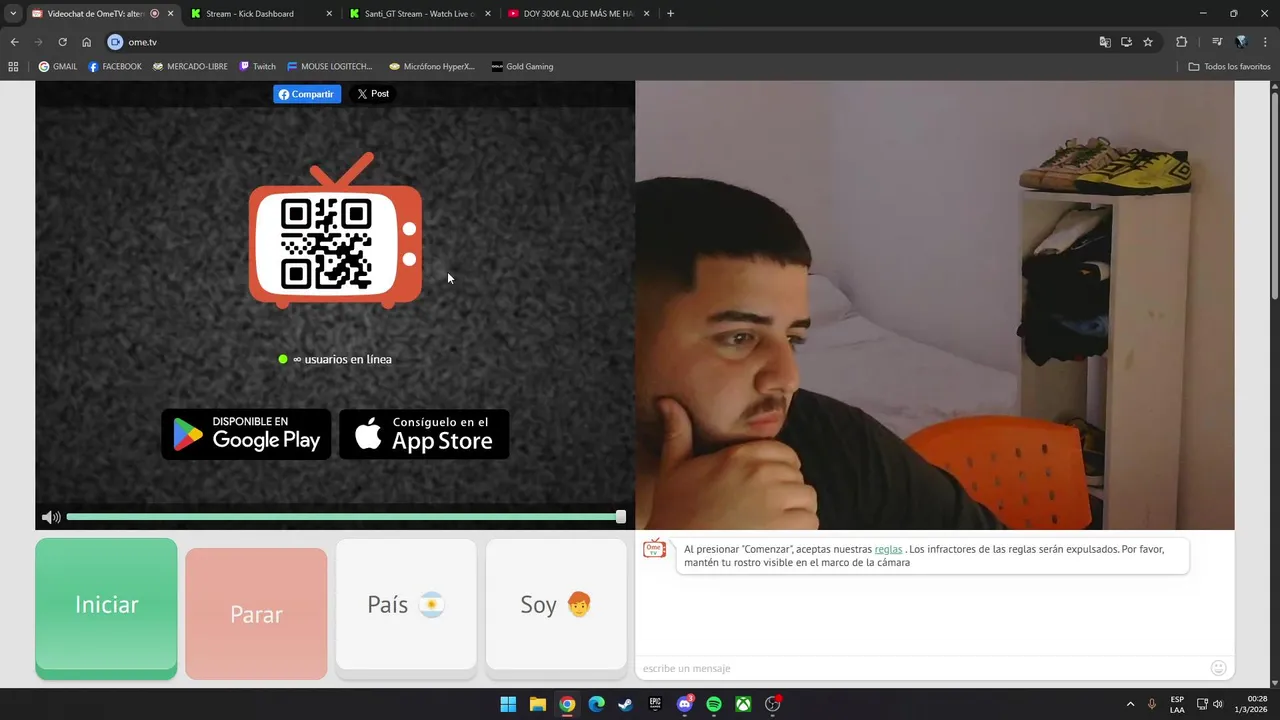Click the OmeTV avatar in chat message

point(654,549)
